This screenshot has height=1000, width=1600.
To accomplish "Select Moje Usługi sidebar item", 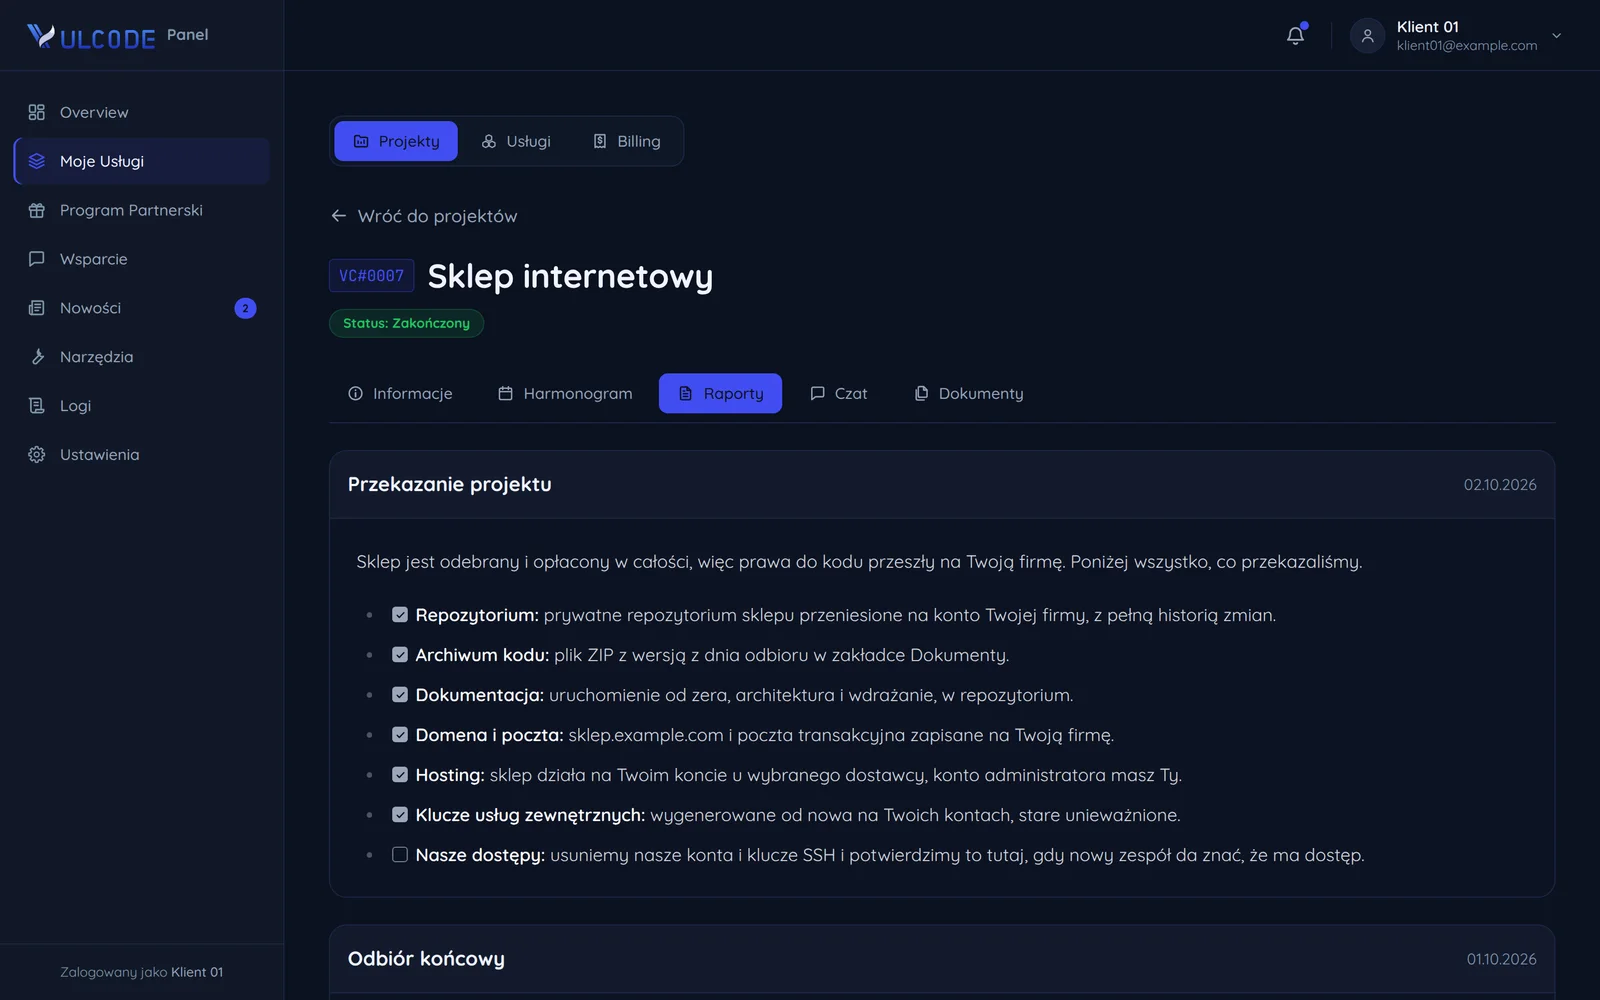I will click(142, 161).
